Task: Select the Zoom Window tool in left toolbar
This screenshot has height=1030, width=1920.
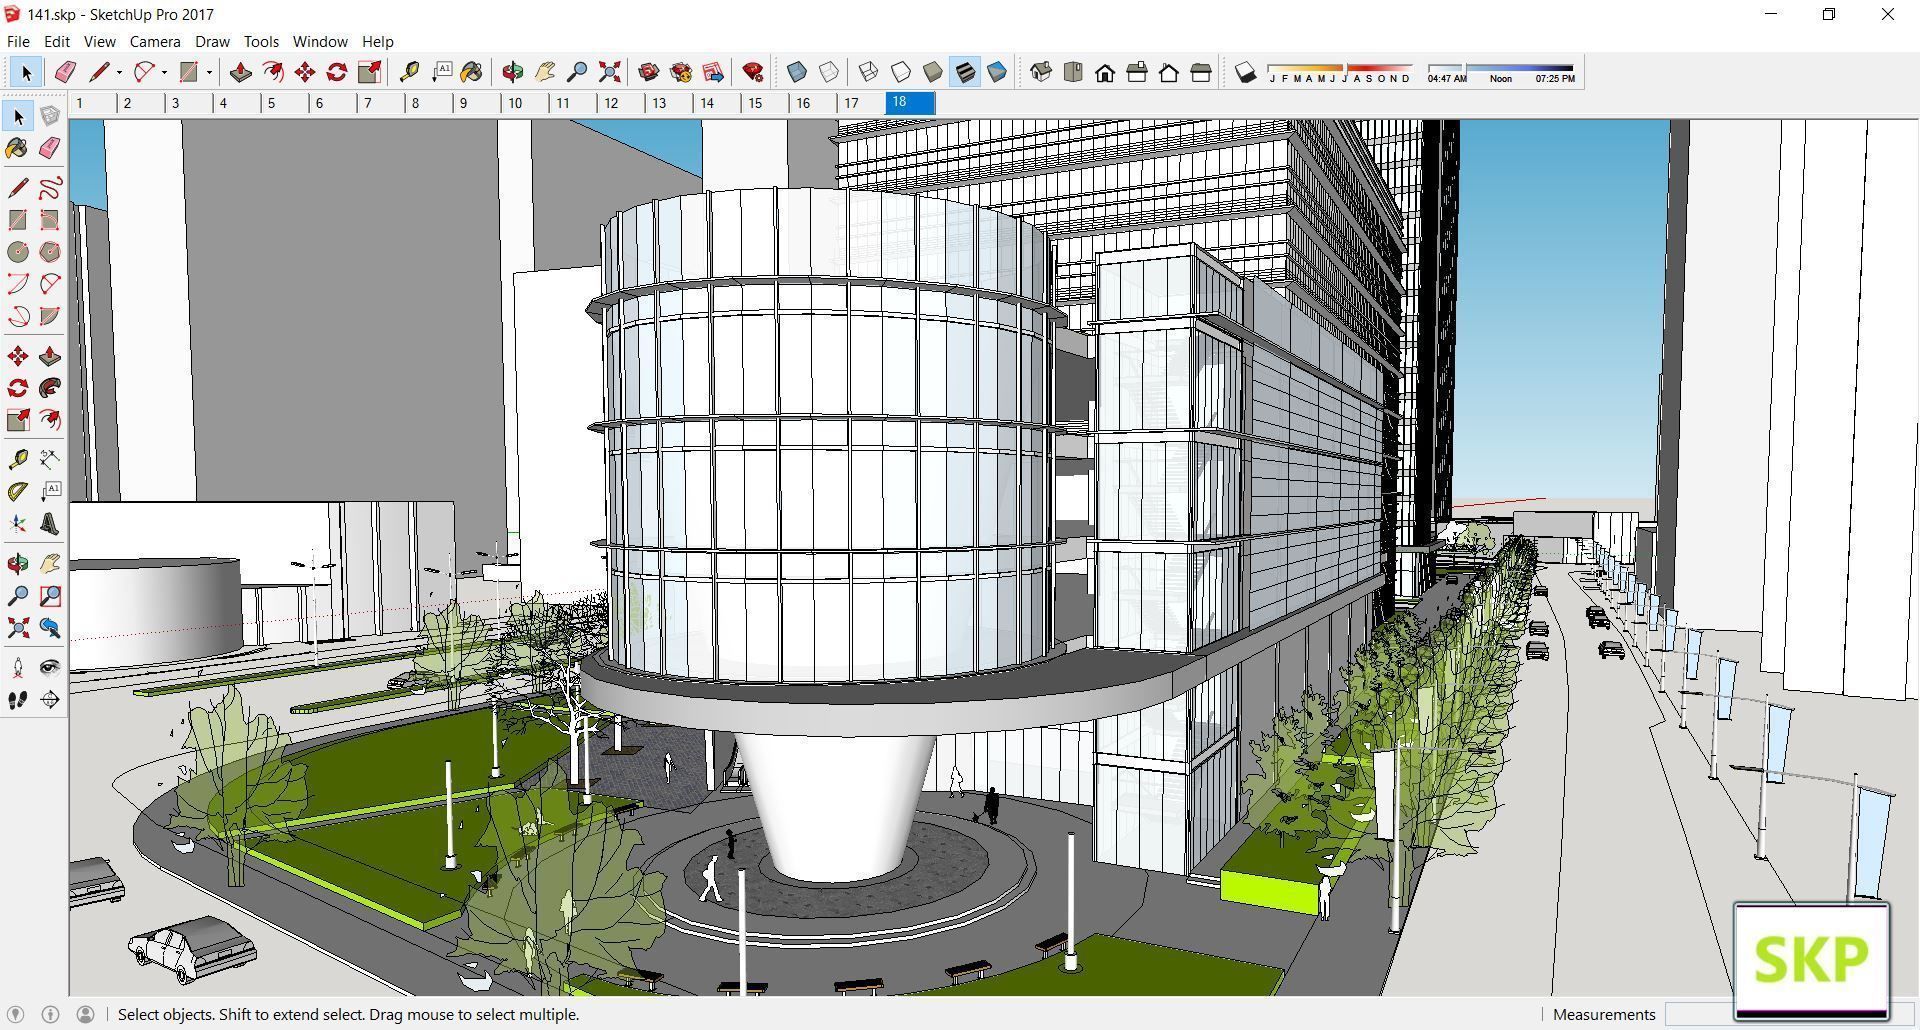Action: (x=50, y=596)
